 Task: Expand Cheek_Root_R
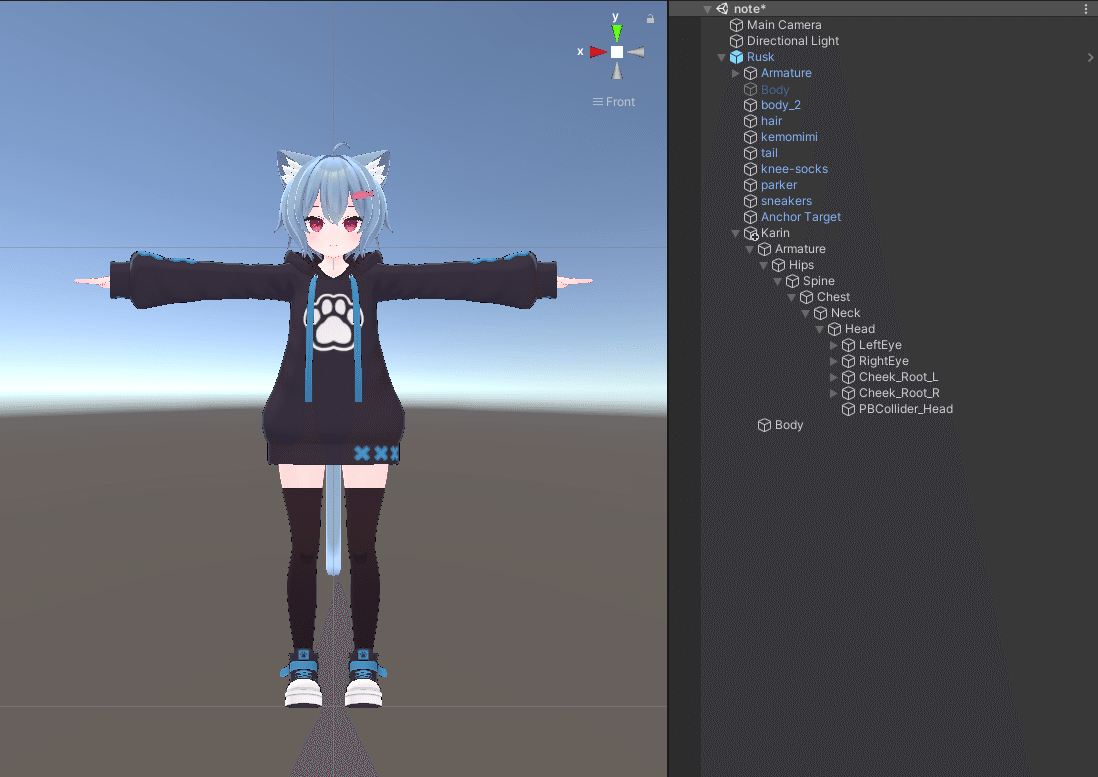click(x=833, y=393)
